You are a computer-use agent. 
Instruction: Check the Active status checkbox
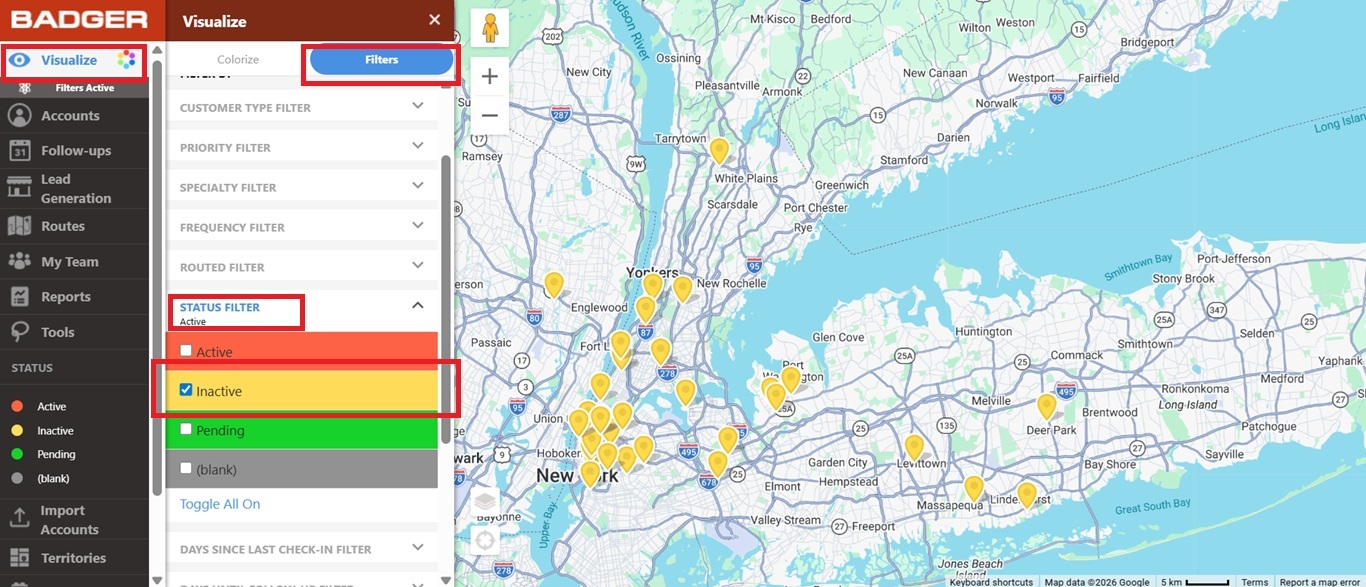point(186,351)
